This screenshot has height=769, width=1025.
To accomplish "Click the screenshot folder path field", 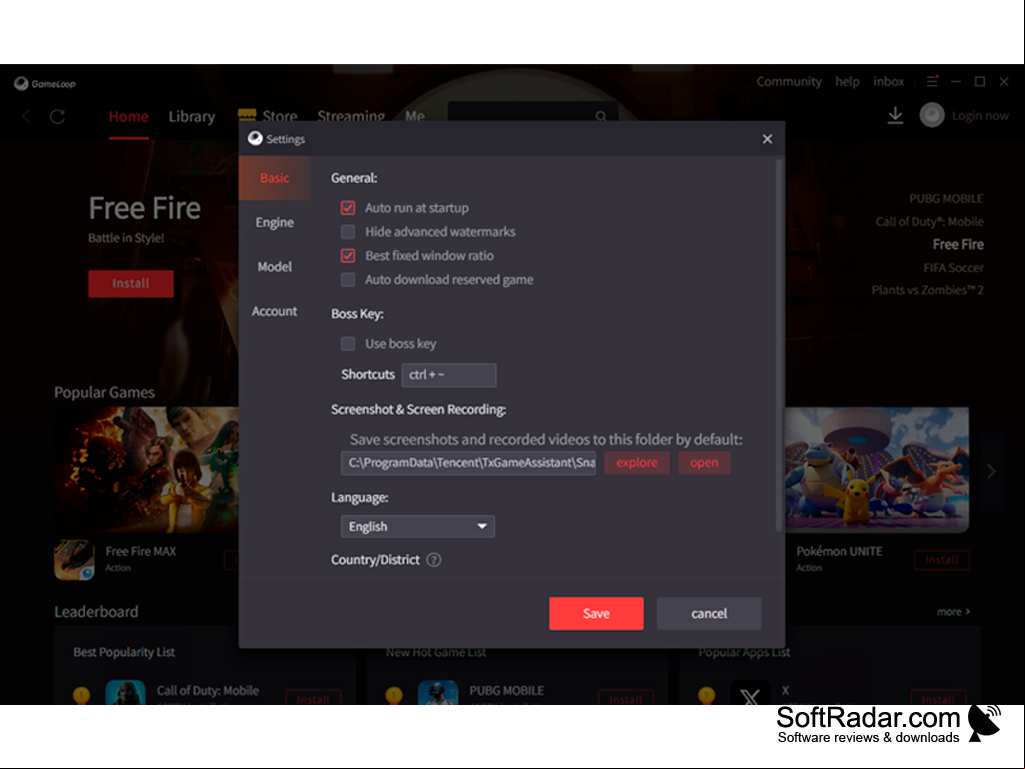I will (468, 462).
